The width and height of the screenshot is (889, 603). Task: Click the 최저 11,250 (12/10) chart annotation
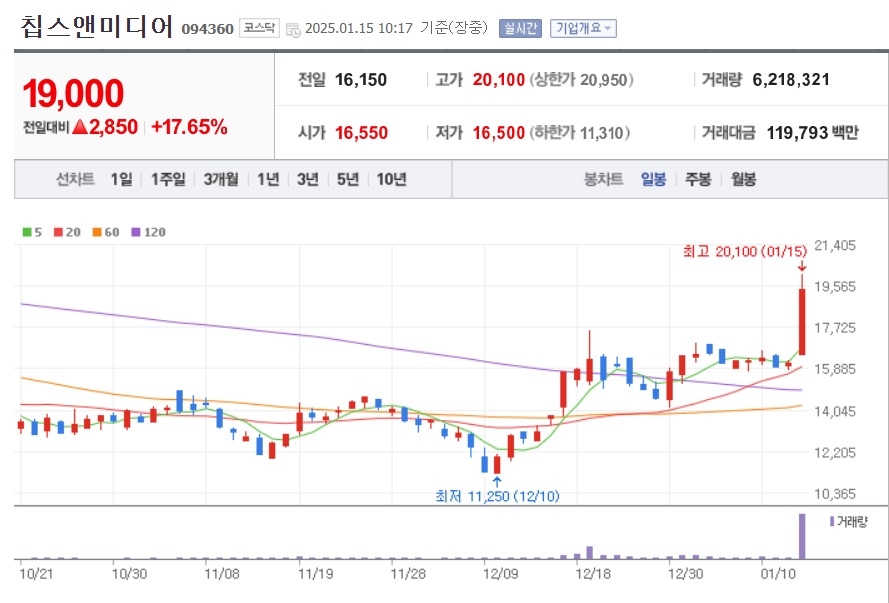(x=497, y=496)
